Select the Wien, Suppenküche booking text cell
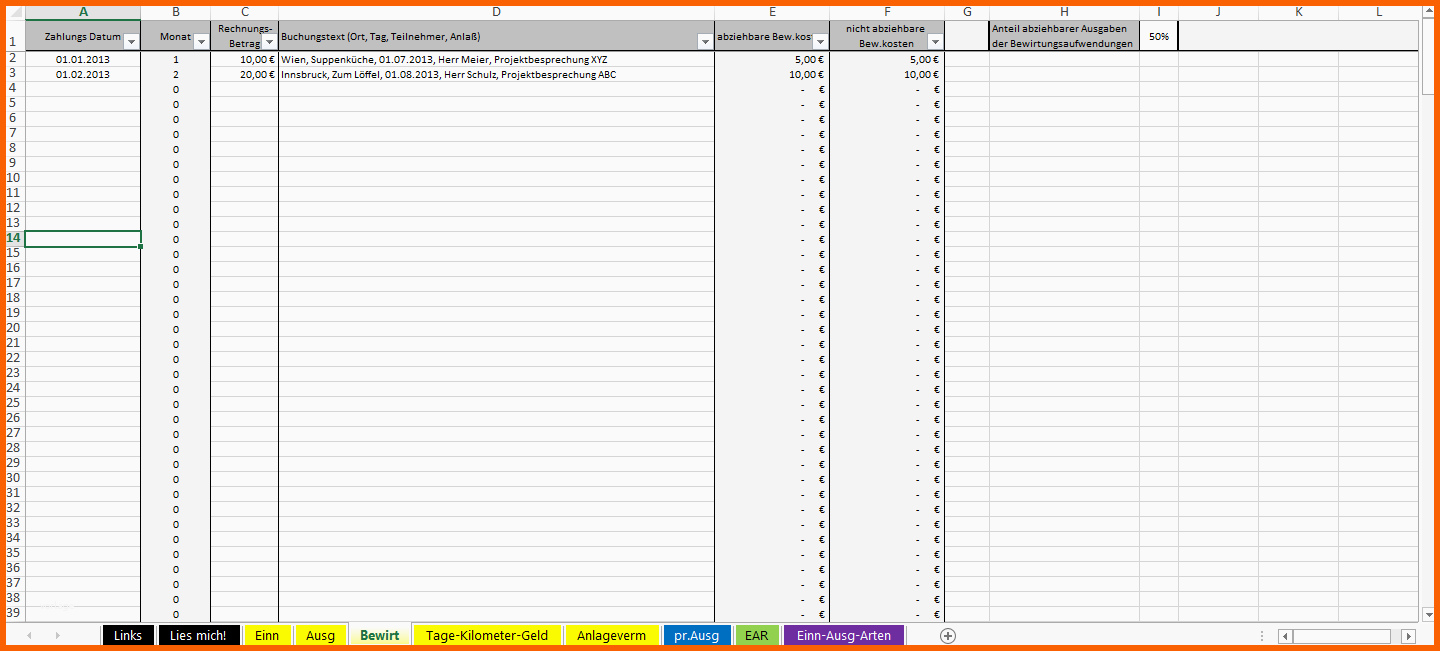Image resolution: width=1440 pixels, height=651 pixels. (x=496, y=59)
